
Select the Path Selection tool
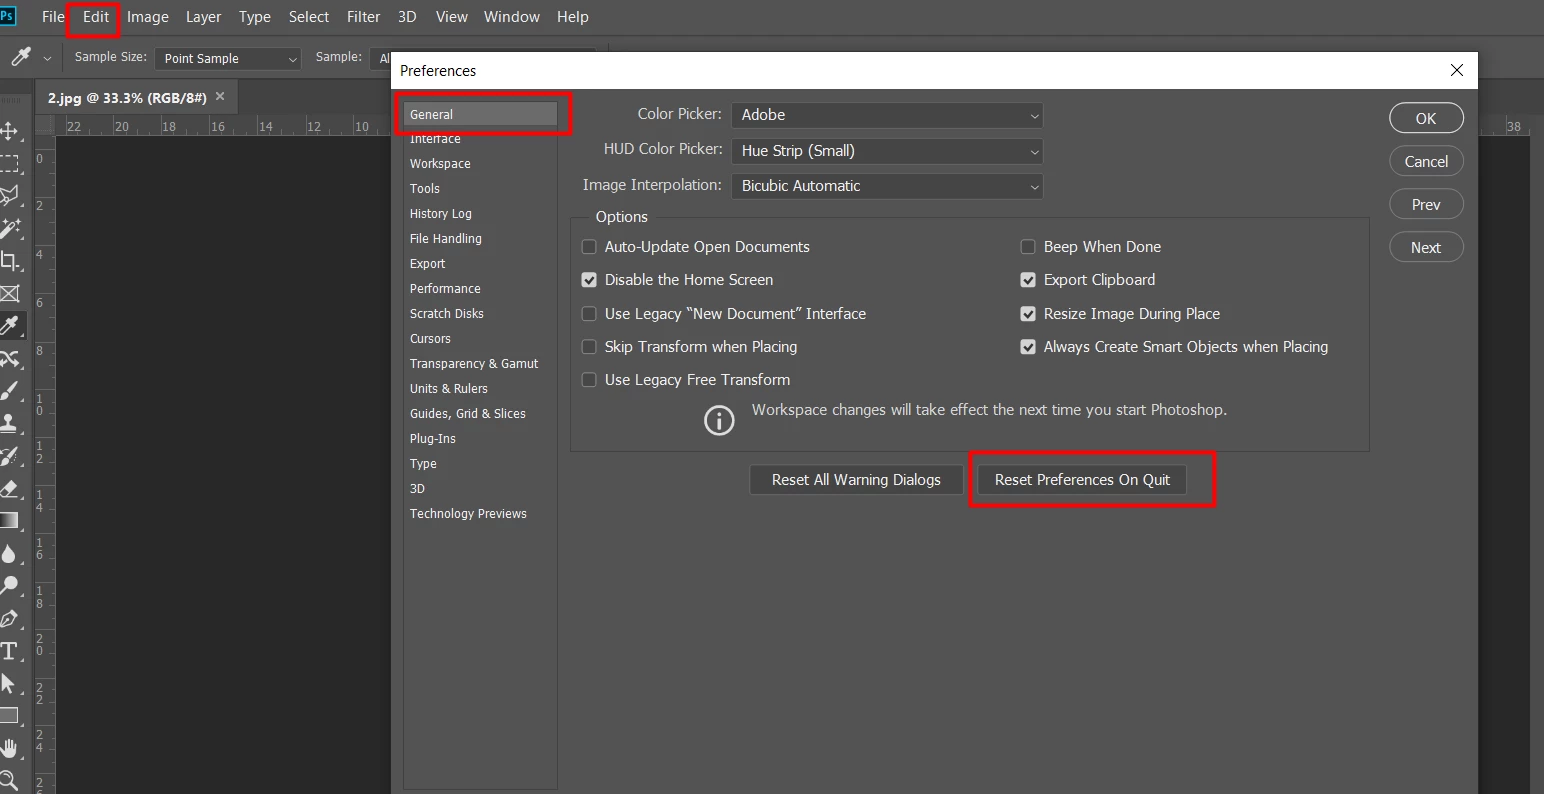pos(10,683)
